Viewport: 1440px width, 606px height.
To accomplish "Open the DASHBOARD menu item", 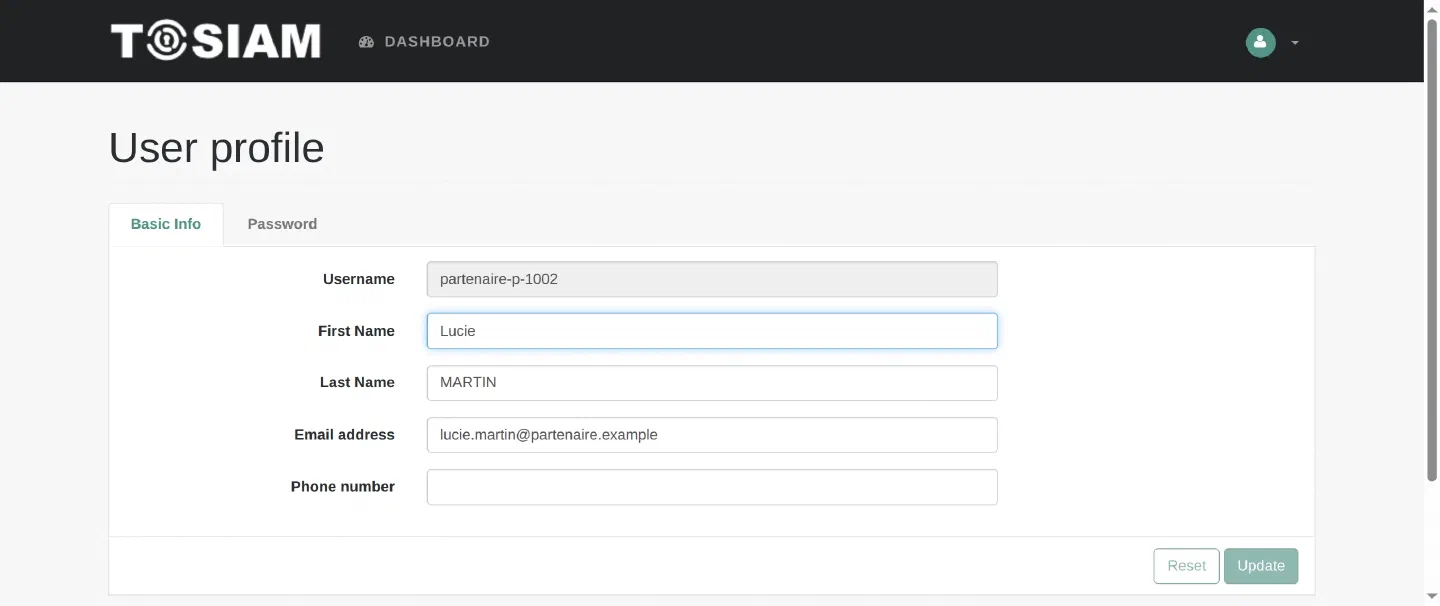I will 424,42.
